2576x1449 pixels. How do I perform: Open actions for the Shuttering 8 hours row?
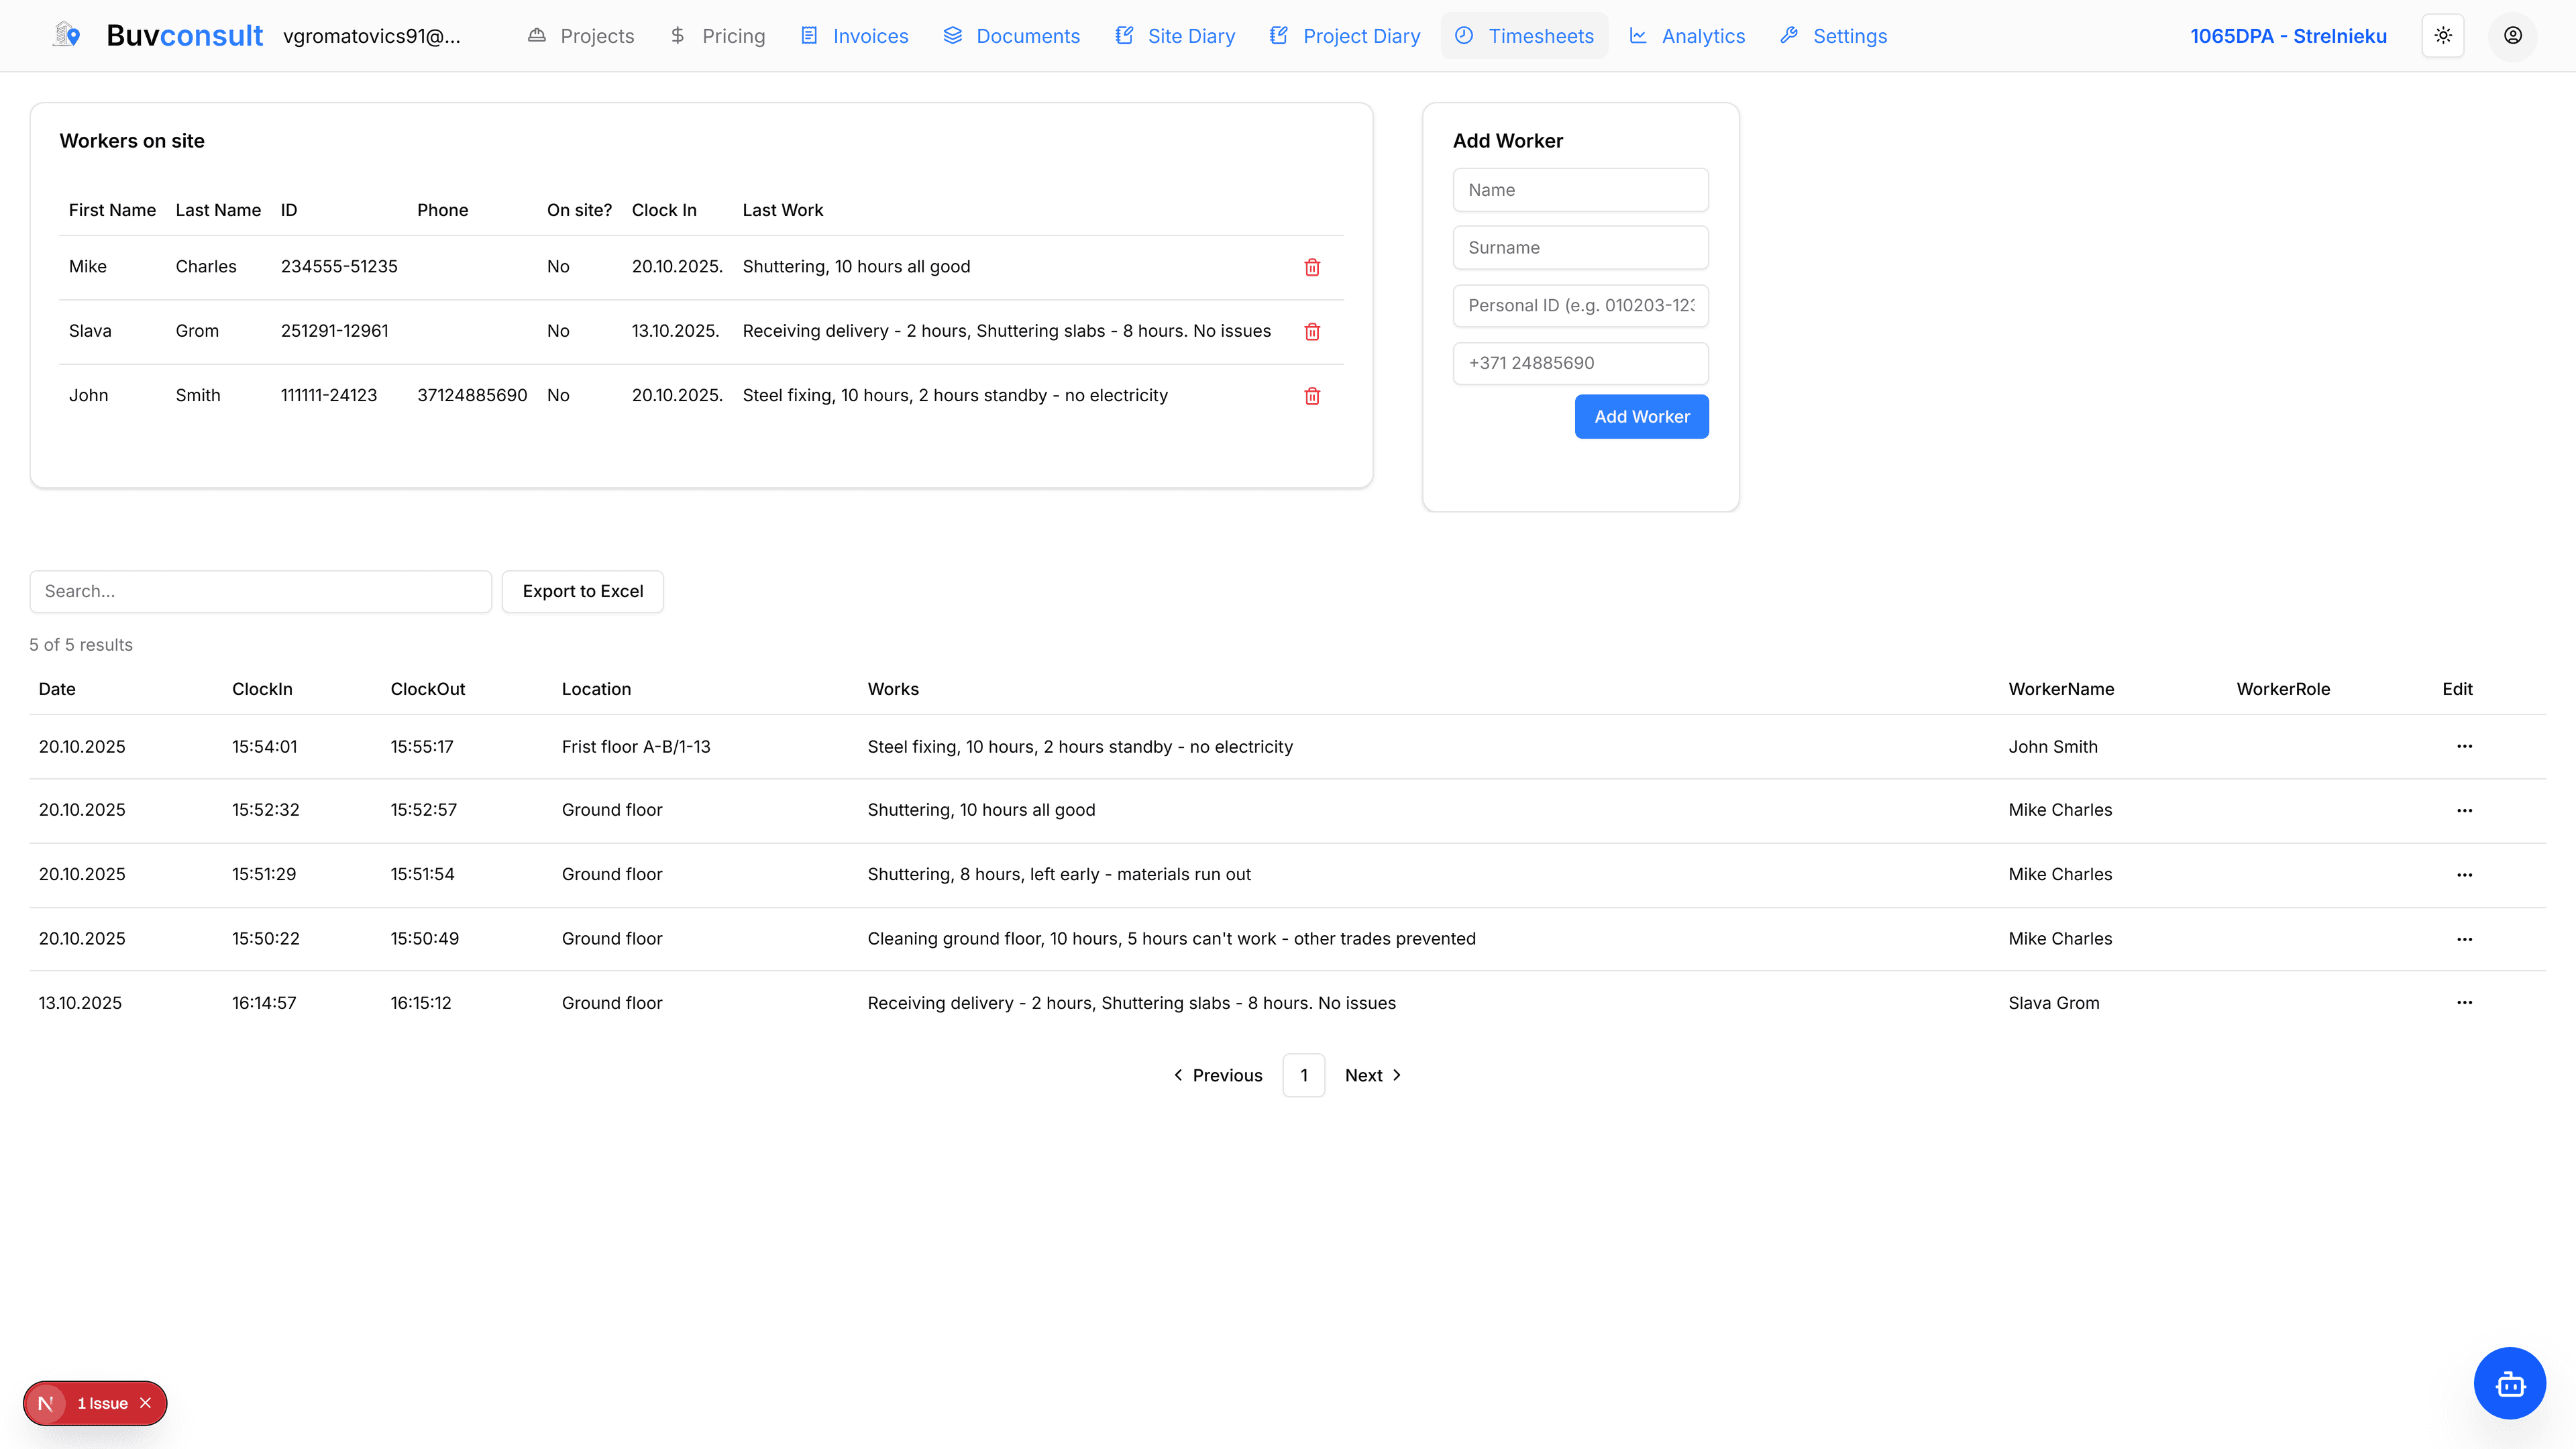click(x=2465, y=874)
